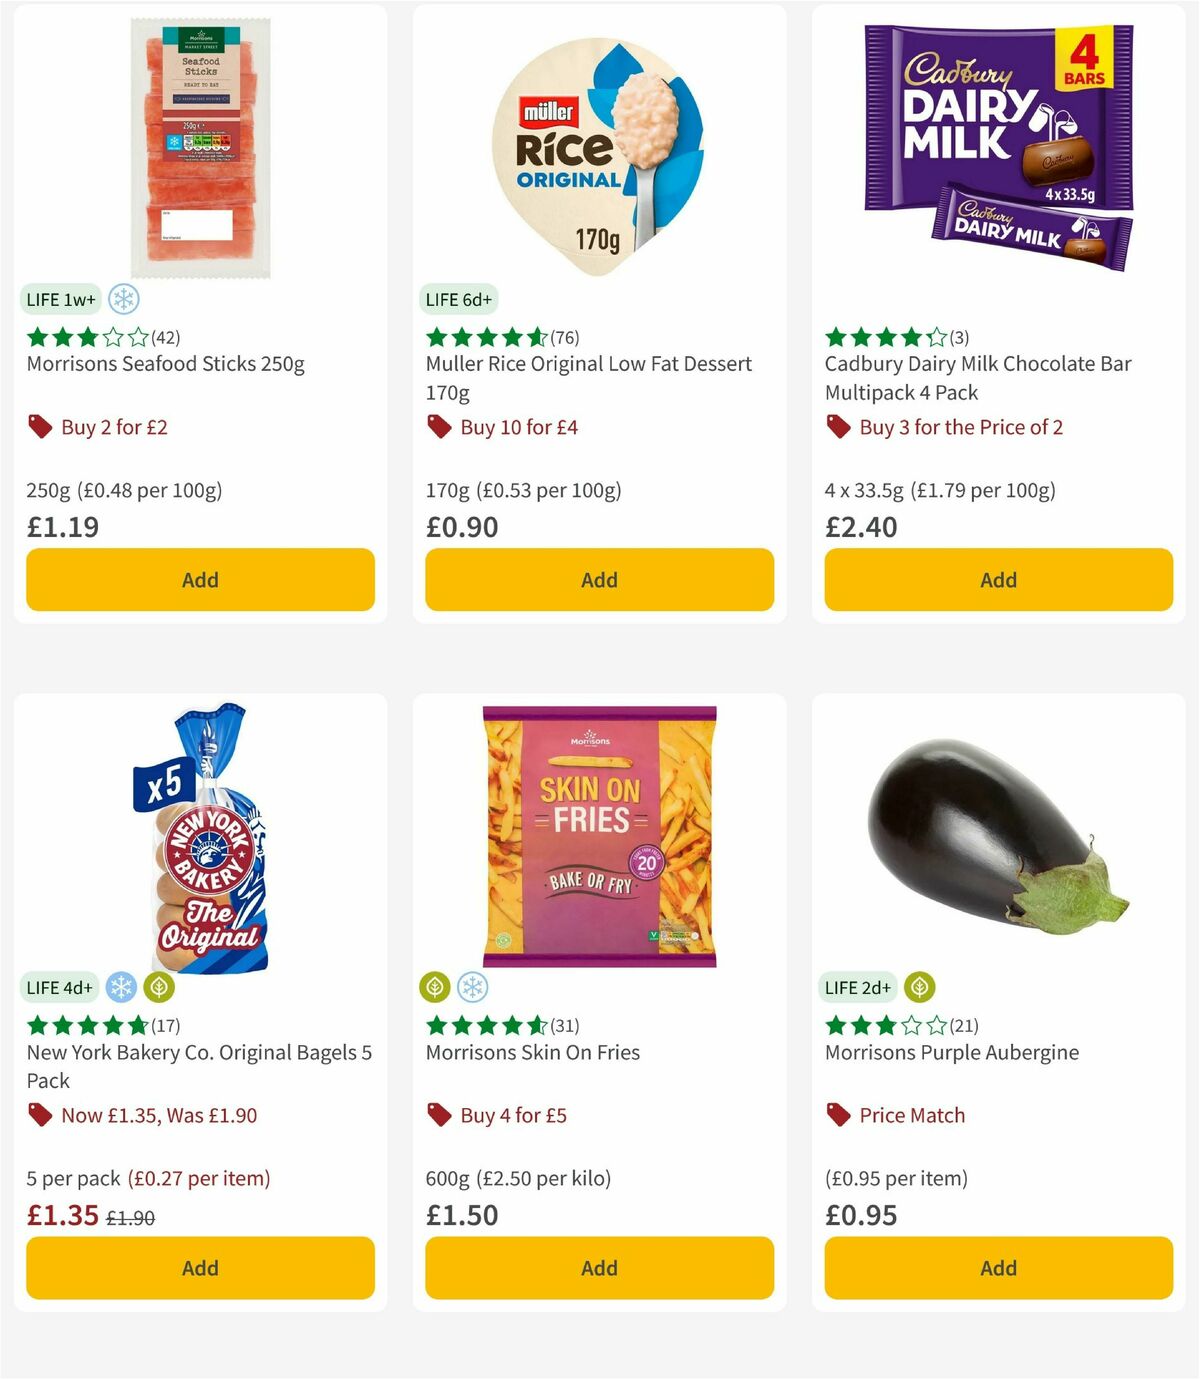Click the tag icon beside 'Price Match' on aubergine
The width and height of the screenshot is (1200, 1379).
[838, 1114]
